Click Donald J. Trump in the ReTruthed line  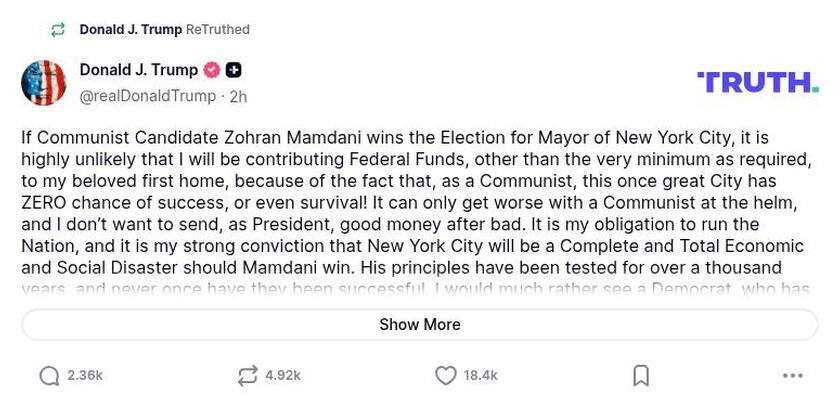[131, 30]
